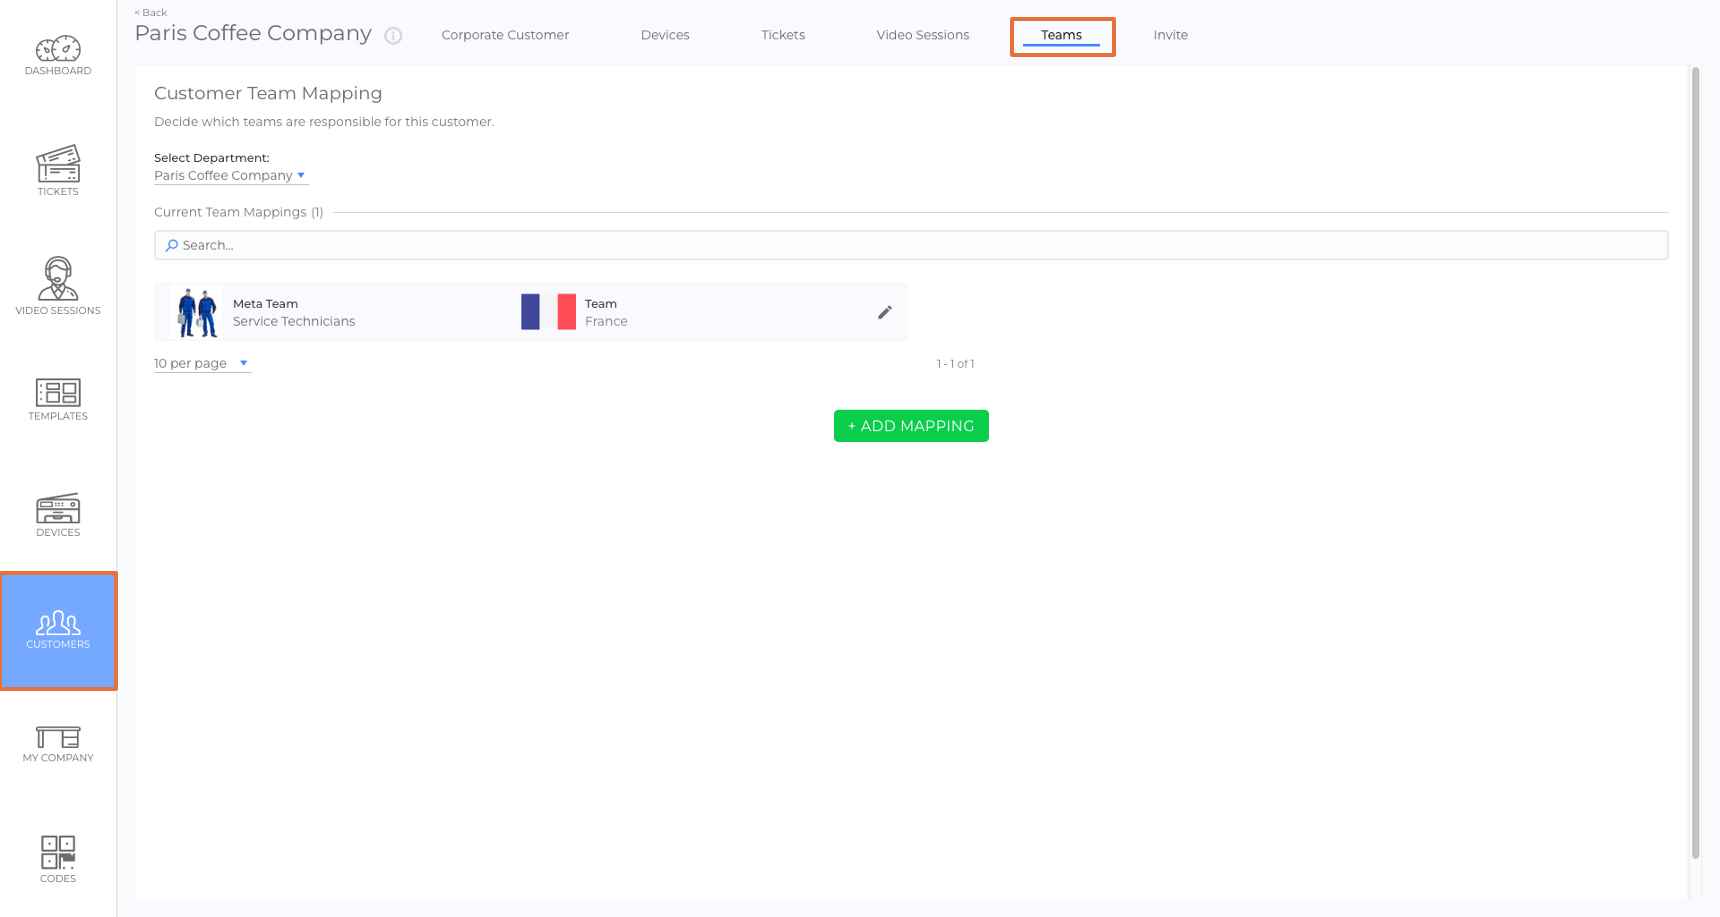Open the Video Sessions tab

pos(923,35)
